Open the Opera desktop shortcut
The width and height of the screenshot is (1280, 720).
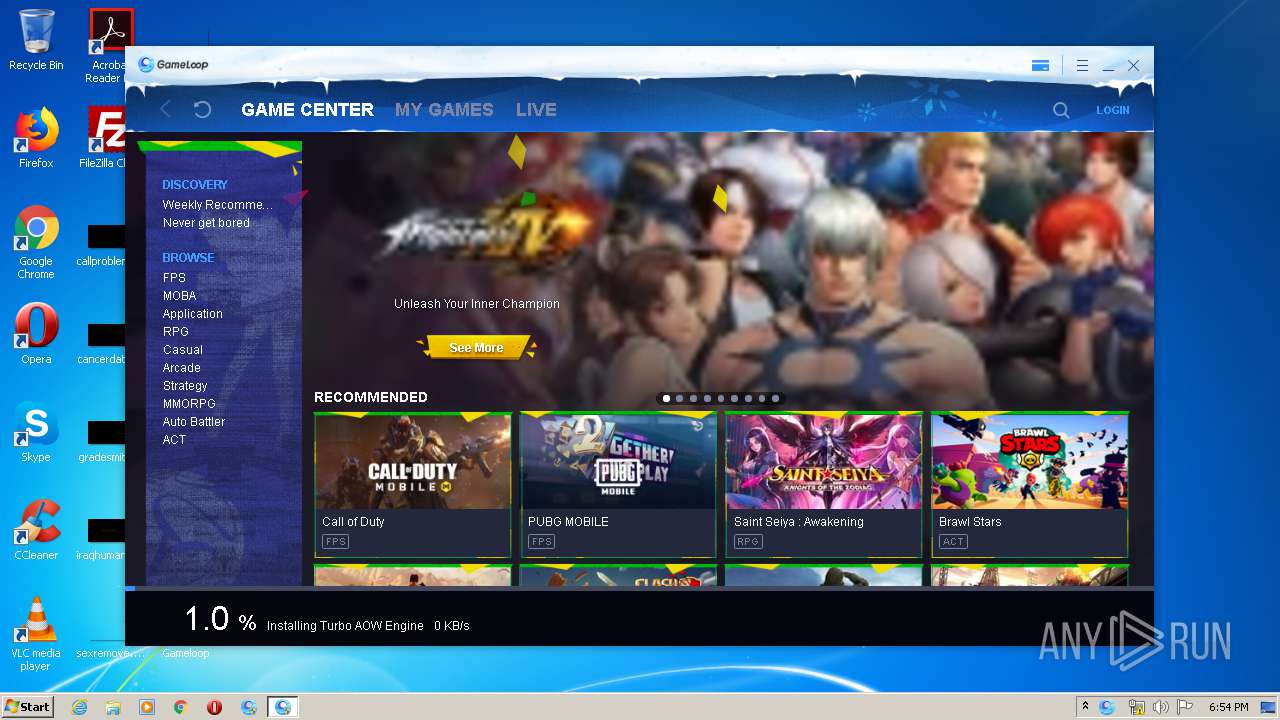point(36,334)
